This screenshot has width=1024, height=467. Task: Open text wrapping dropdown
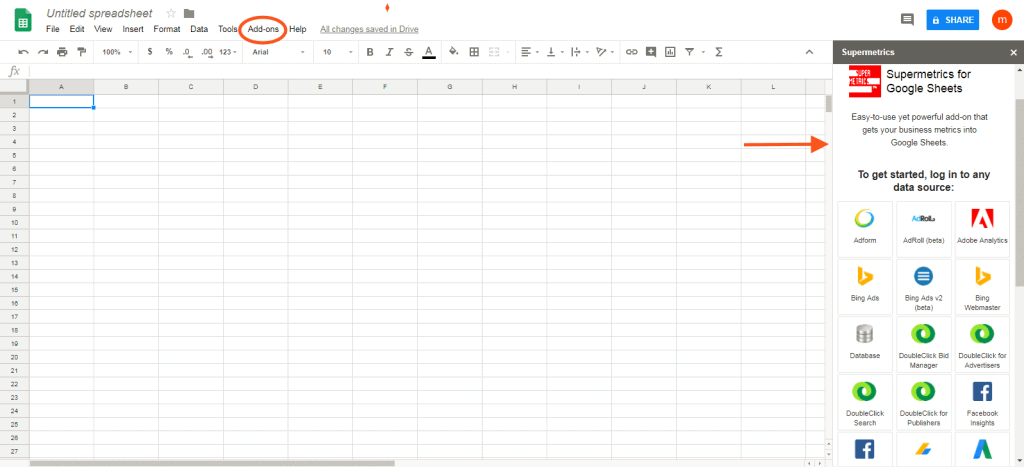click(579, 52)
